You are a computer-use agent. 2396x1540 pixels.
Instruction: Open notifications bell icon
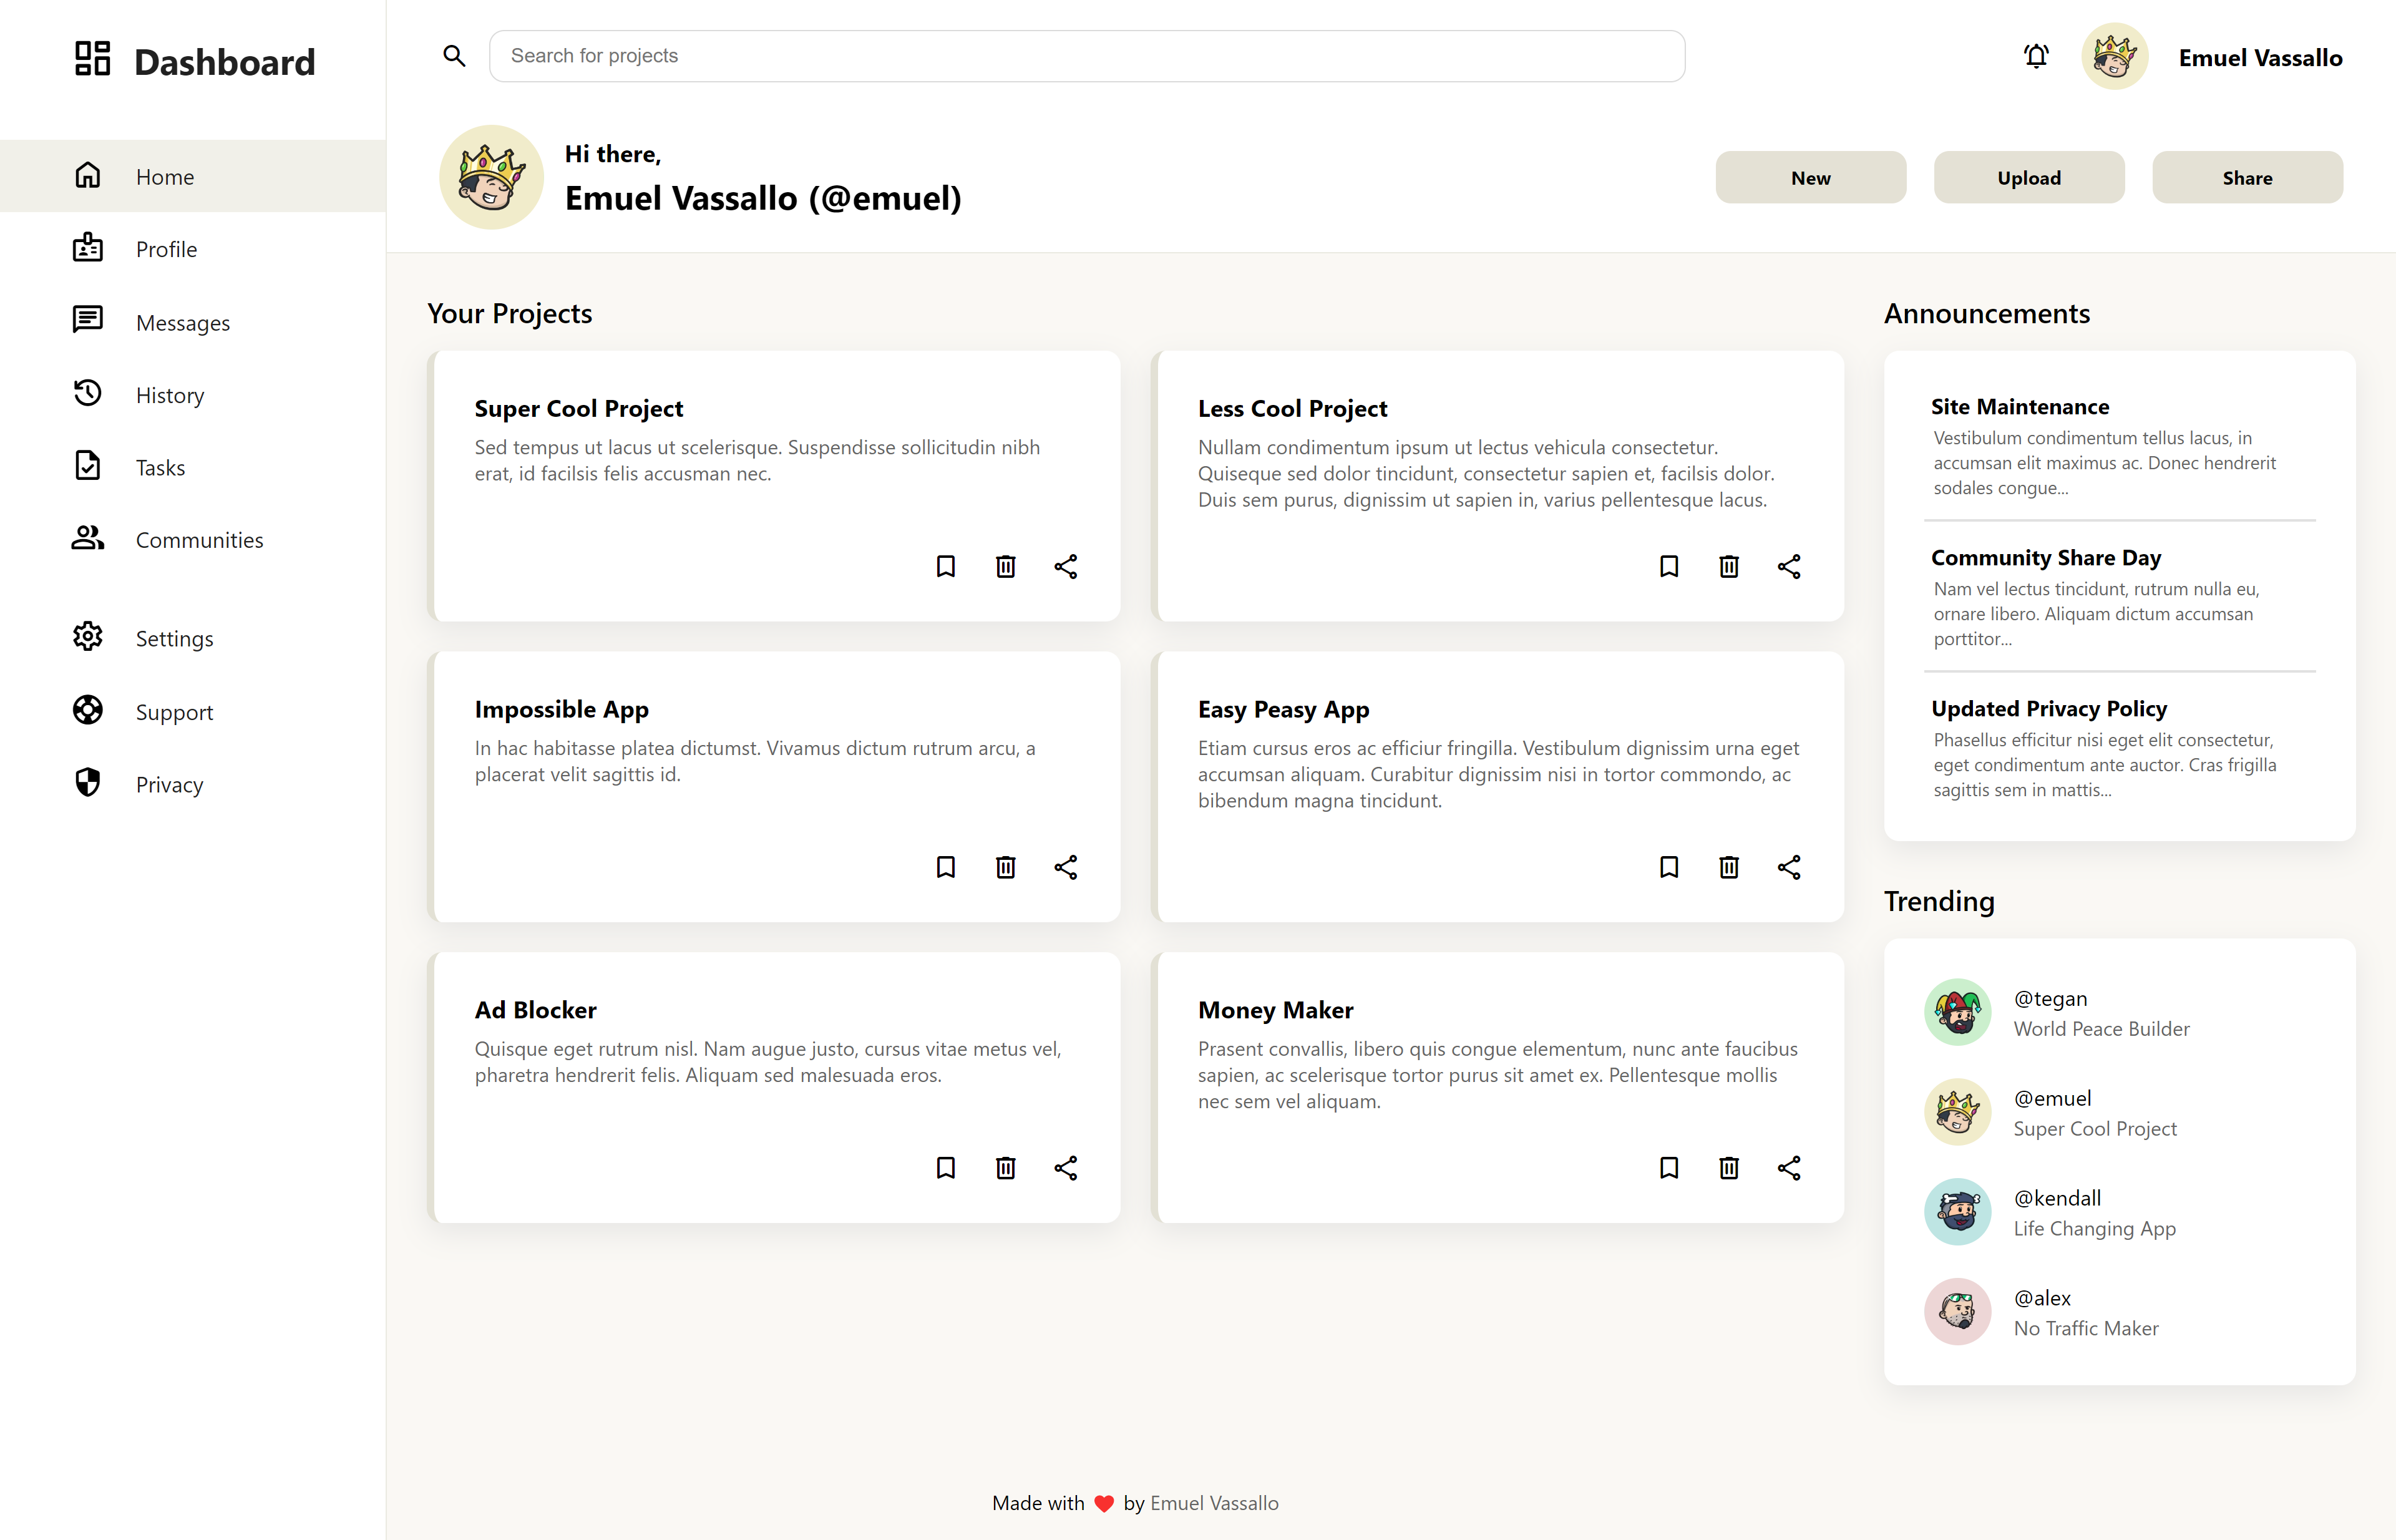pyautogui.click(x=2036, y=56)
